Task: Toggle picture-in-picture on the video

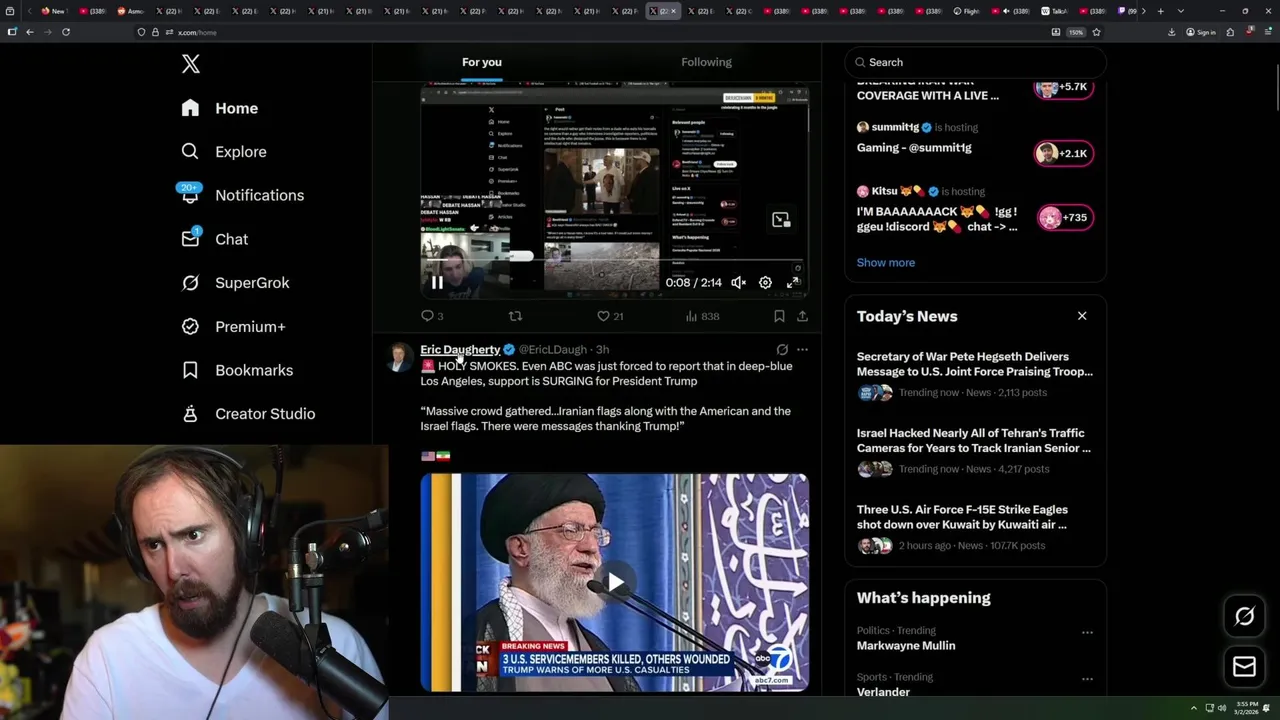Action: [x=781, y=220]
